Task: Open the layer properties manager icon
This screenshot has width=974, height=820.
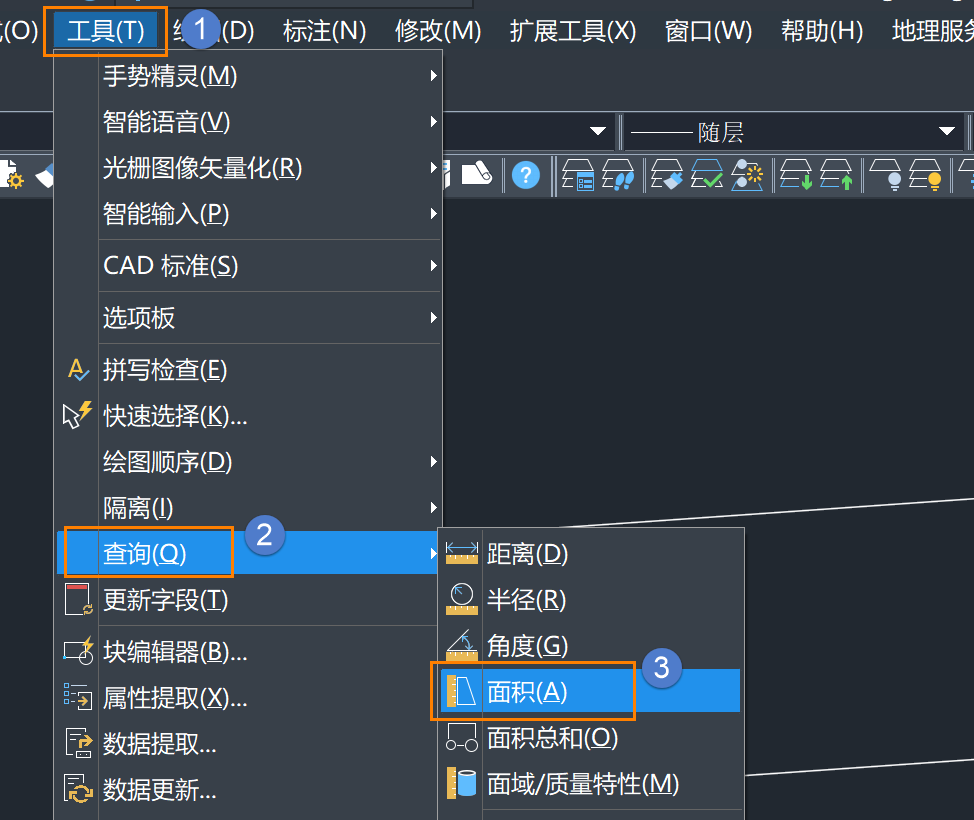Action: click(578, 175)
